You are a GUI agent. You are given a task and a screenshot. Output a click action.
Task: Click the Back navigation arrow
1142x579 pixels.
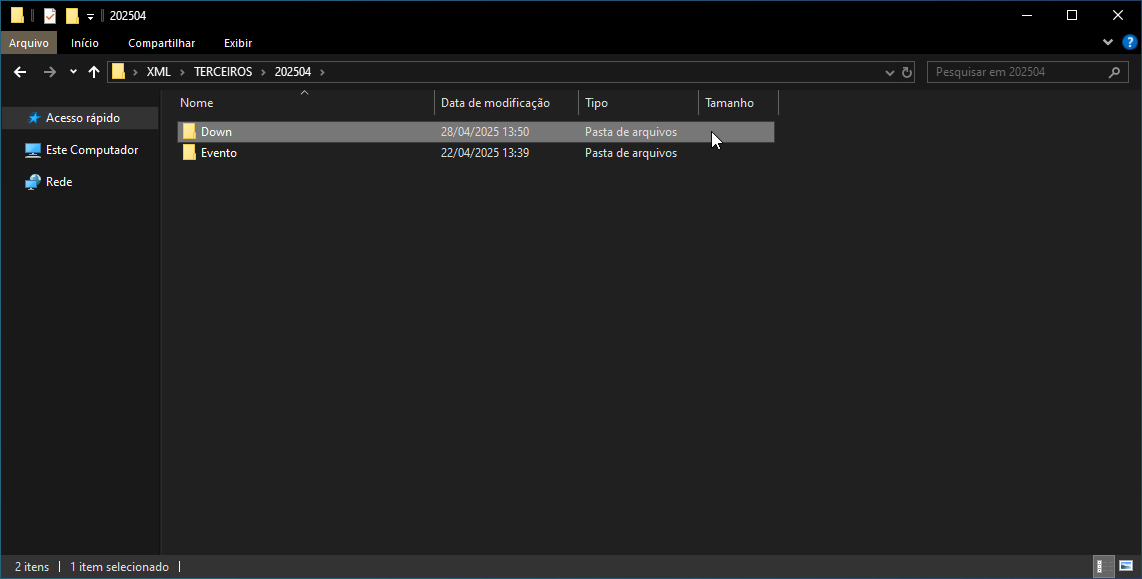19,72
